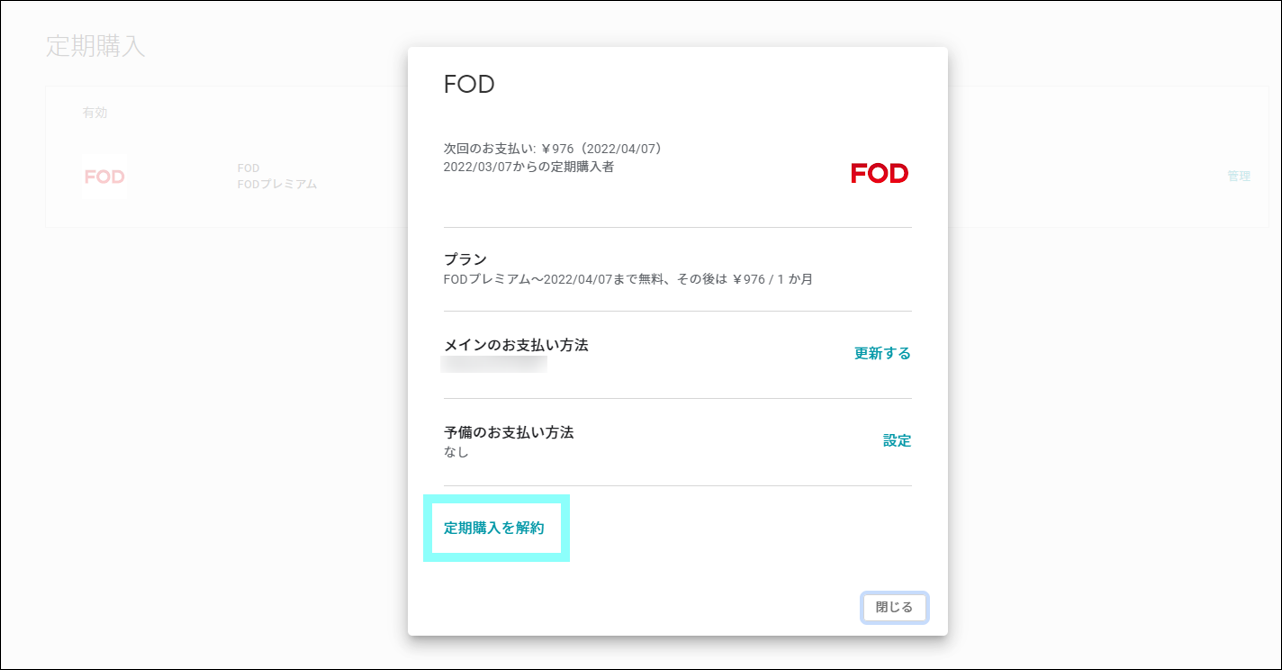This screenshot has width=1282, height=670.
Task: Open 設定 for backup payment method
Action: click(897, 440)
